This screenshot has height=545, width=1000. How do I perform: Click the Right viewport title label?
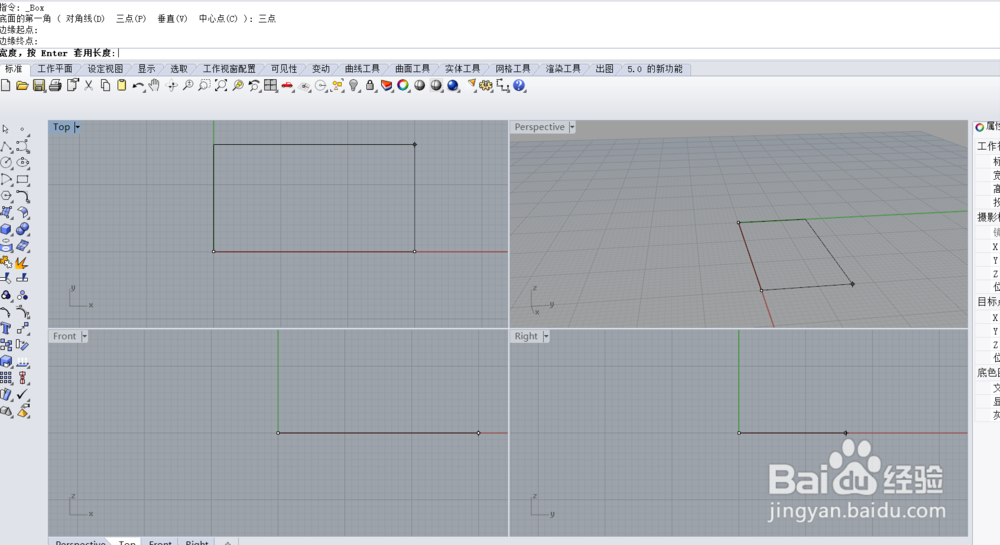pyautogui.click(x=526, y=336)
